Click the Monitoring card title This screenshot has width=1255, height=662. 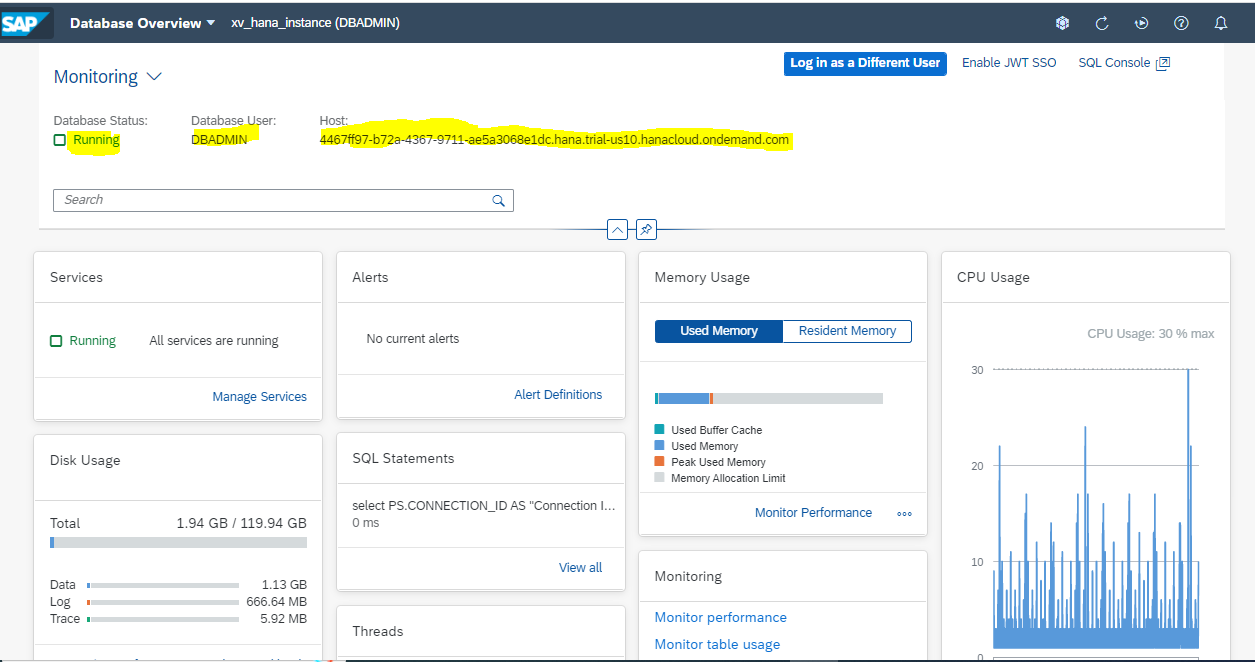(688, 576)
